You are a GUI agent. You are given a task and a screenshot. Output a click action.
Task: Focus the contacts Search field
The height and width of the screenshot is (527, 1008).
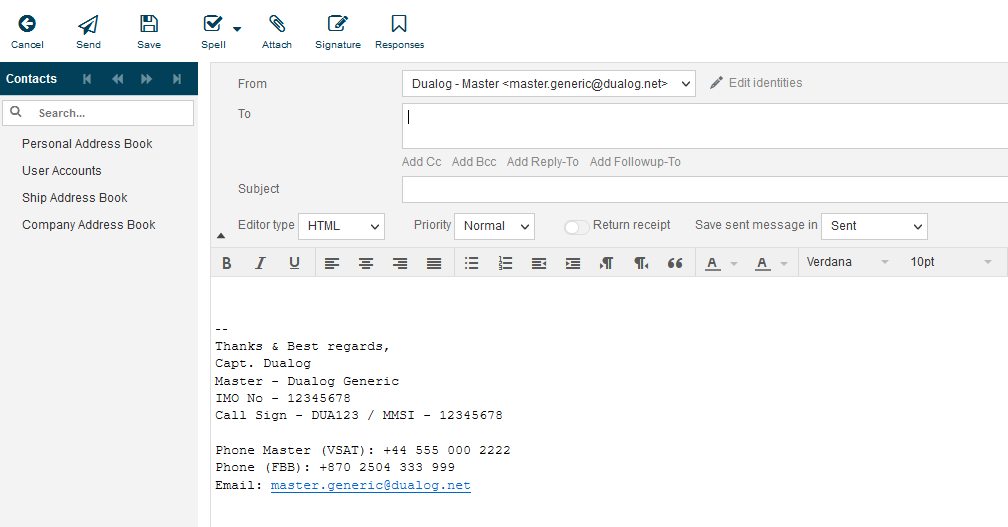pos(98,113)
